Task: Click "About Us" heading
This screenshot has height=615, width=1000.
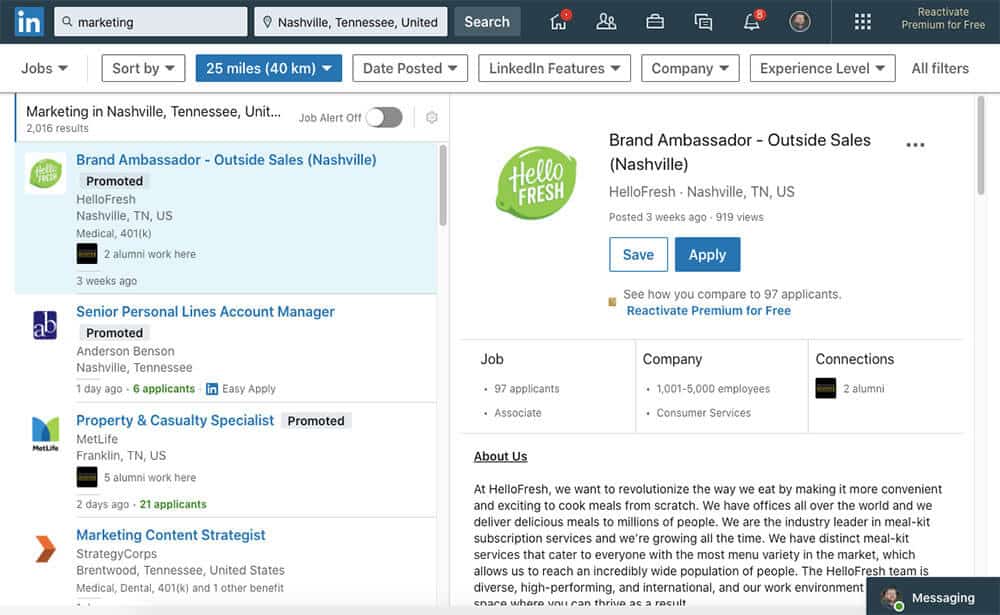Action: (501, 456)
